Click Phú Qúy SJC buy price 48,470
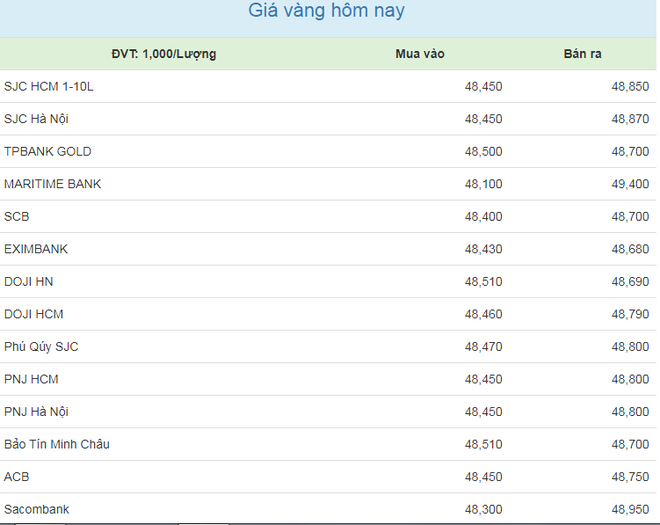 coord(484,347)
